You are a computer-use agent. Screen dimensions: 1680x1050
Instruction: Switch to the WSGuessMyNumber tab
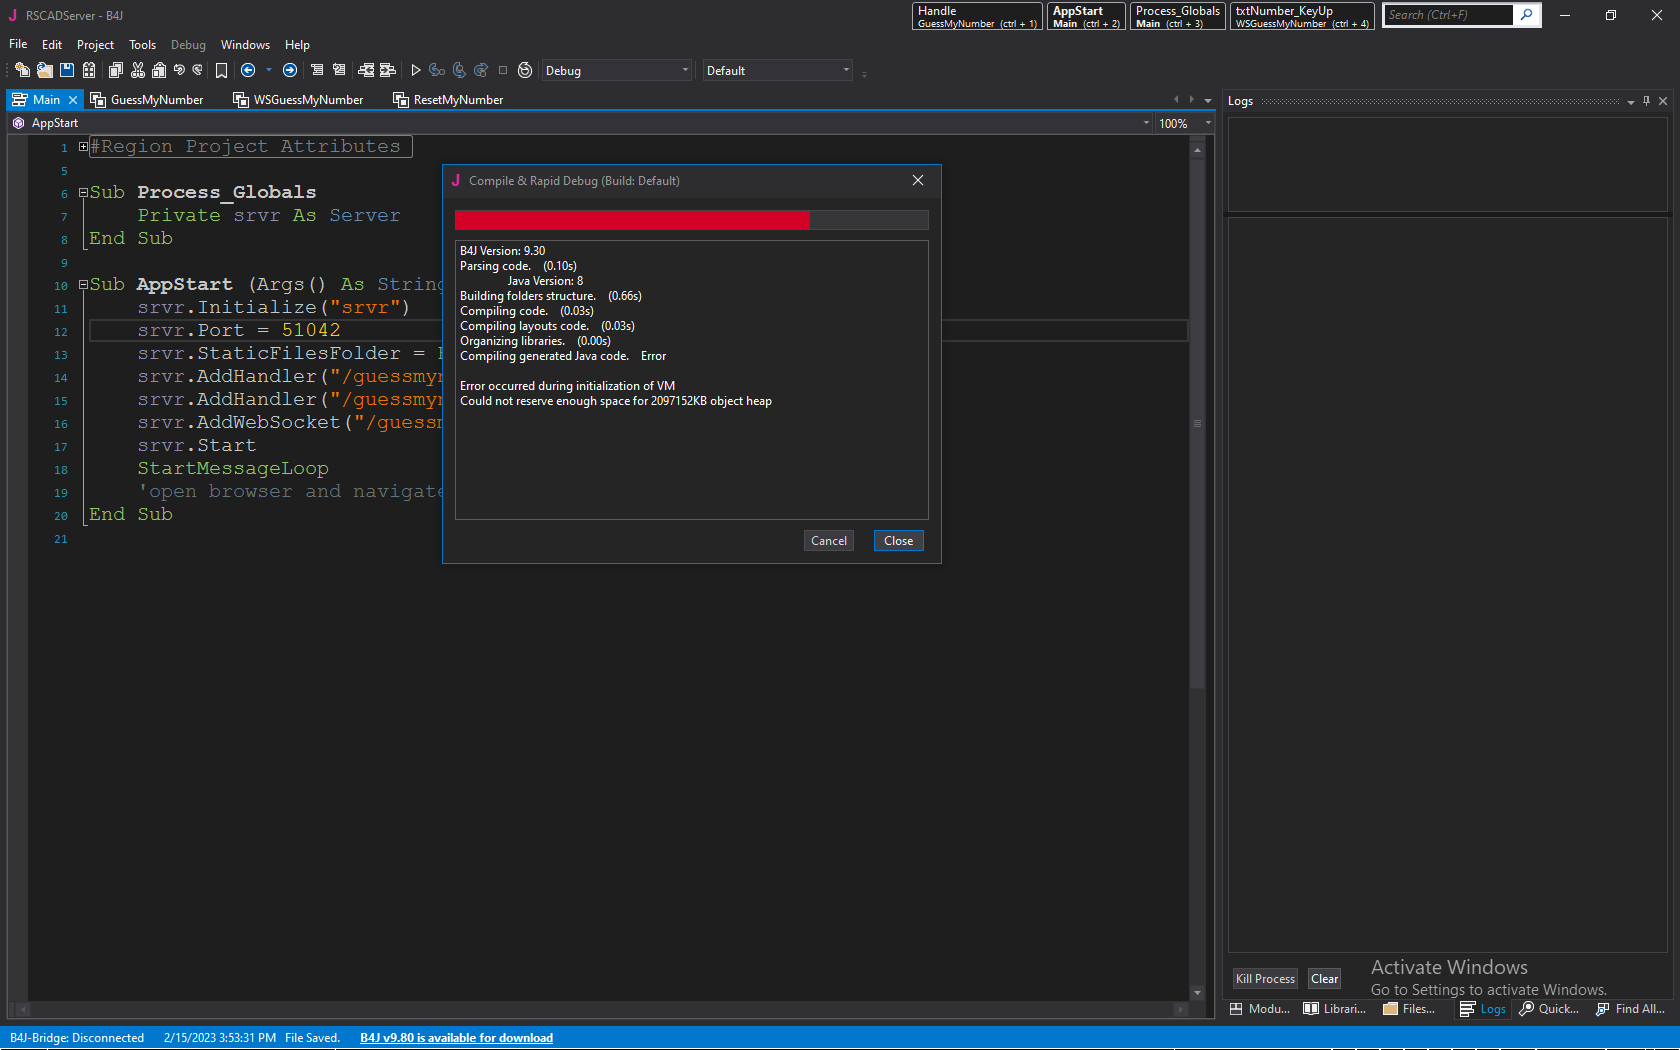tap(298, 100)
